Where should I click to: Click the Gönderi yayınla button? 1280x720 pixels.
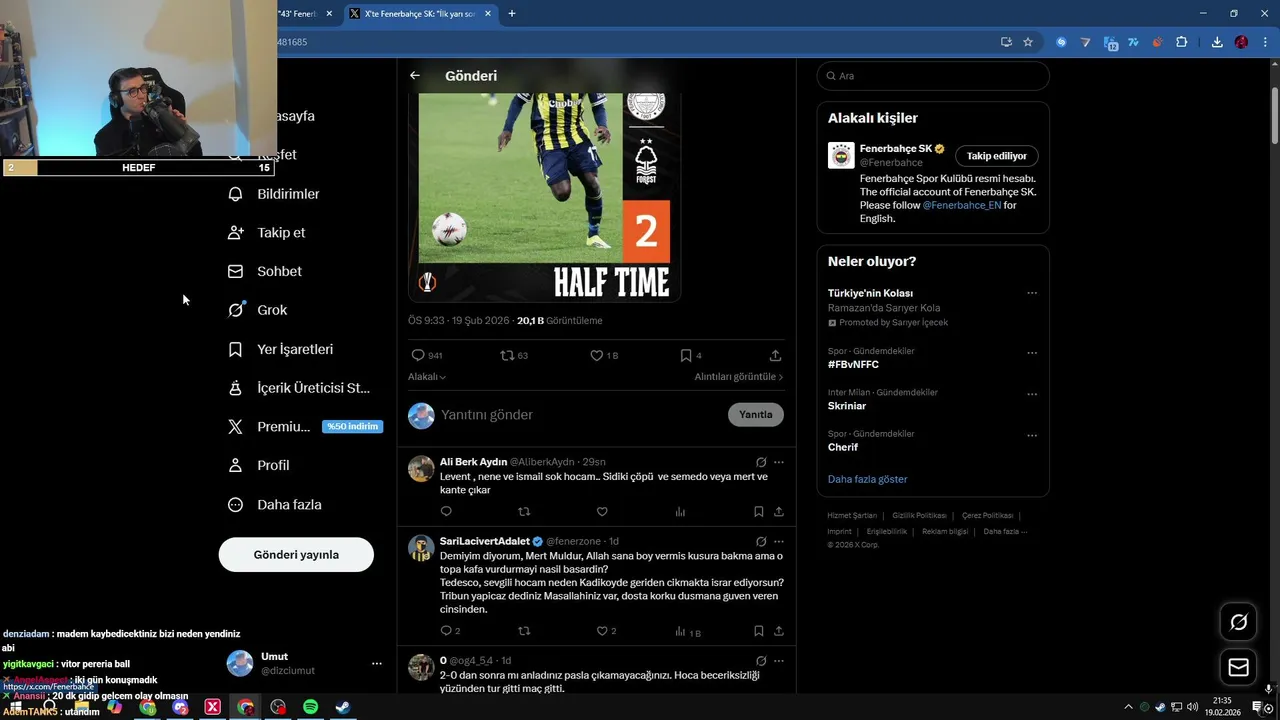click(x=296, y=555)
